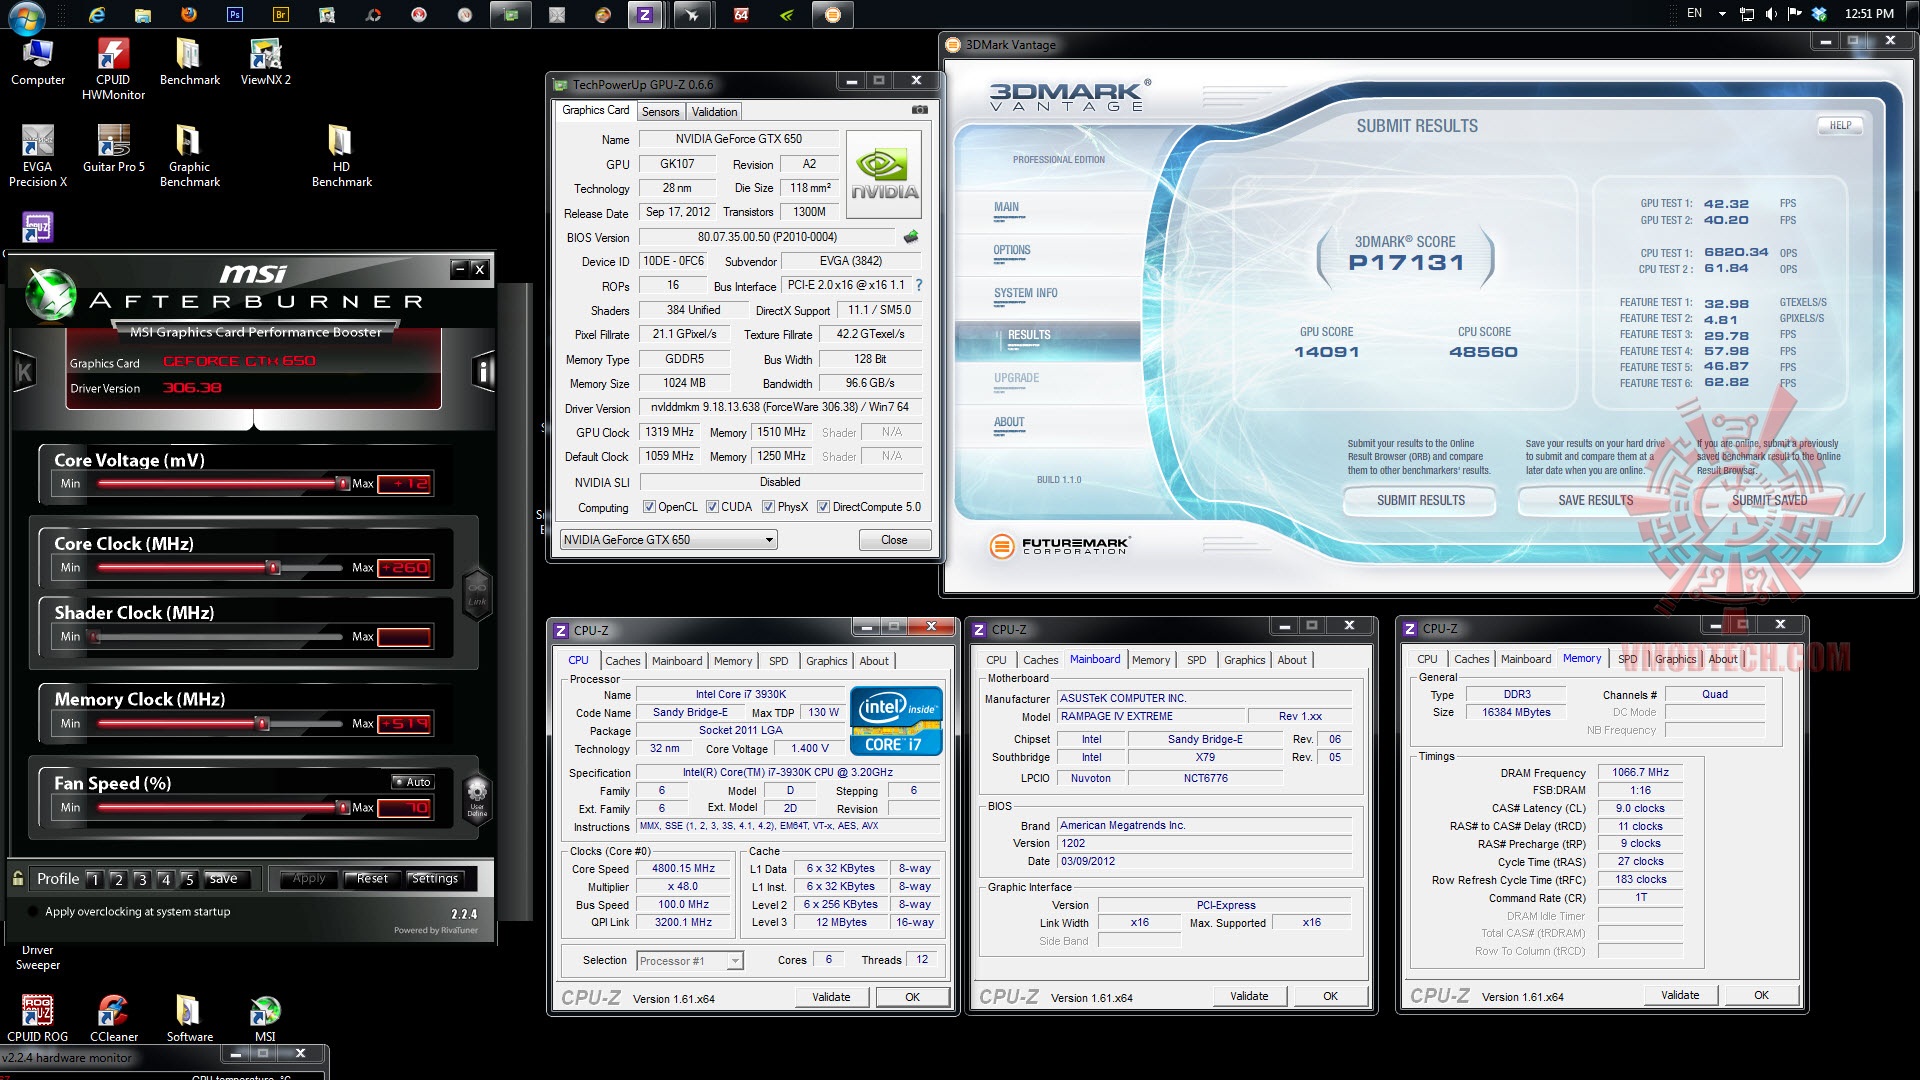
Task: Click the SUBMIT RESULTS button
Action: coord(1420,500)
